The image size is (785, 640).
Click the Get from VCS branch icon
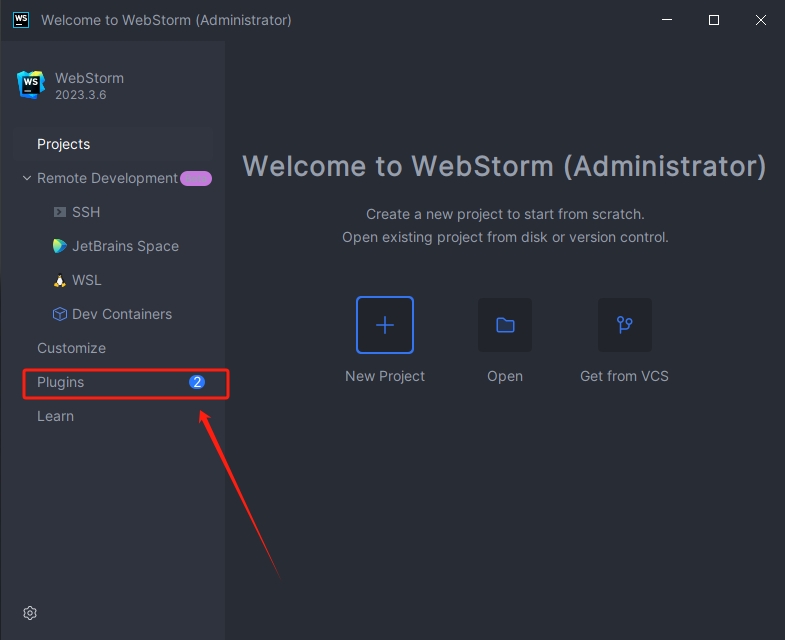click(625, 325)
